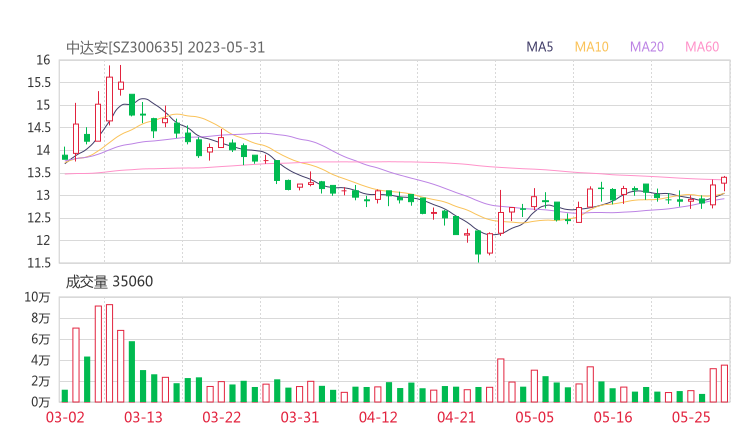Click the 10万 volume axis label

37,297
